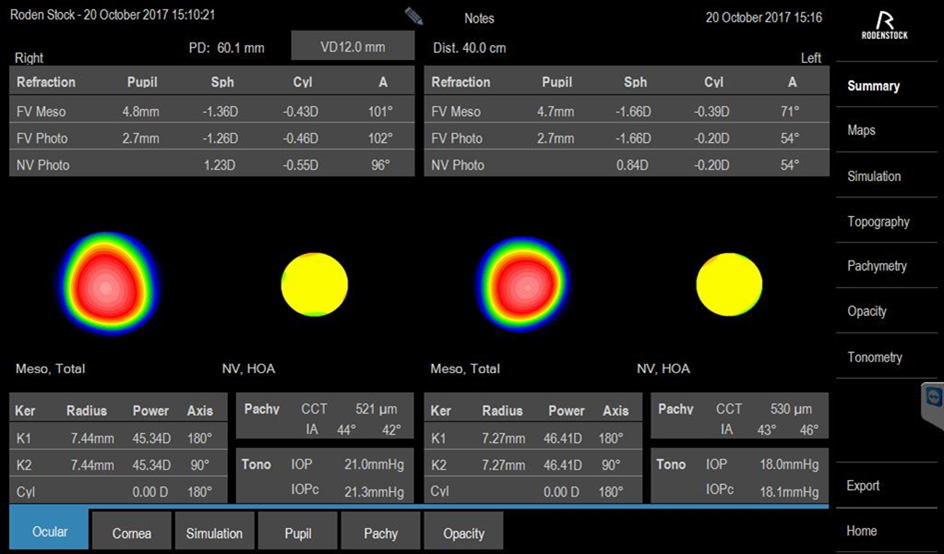Click left eye NV Photo sphere 0.84D

click(632, 165)
